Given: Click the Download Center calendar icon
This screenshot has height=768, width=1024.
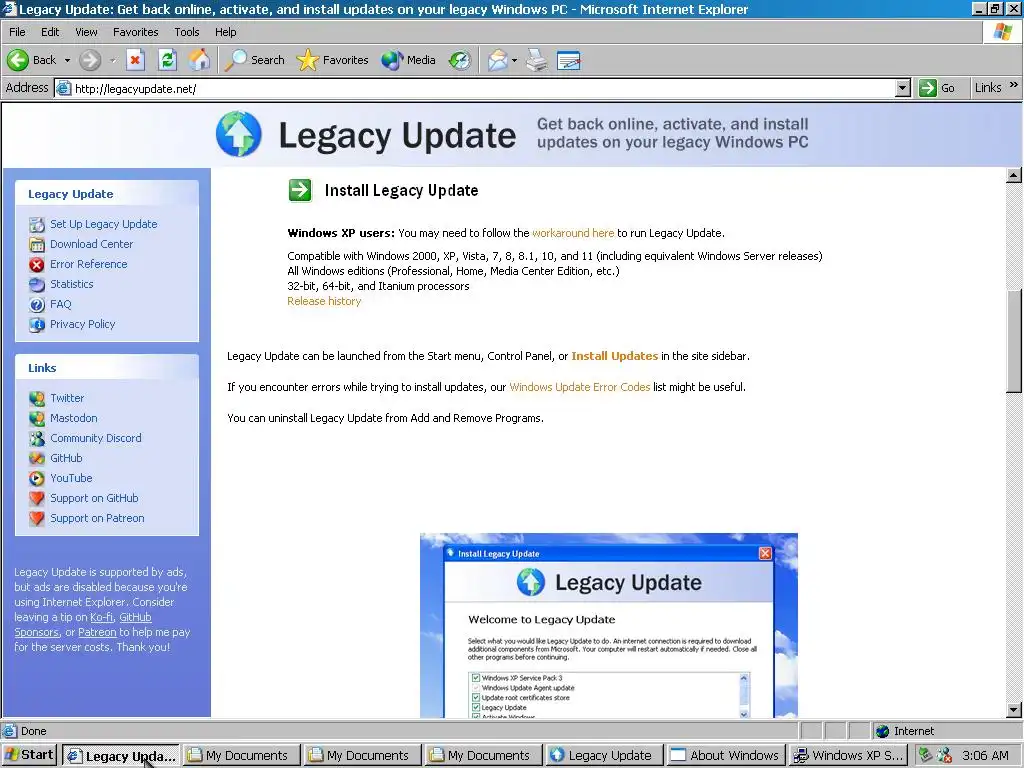Looking at the screenshot, I should point(37,245).
